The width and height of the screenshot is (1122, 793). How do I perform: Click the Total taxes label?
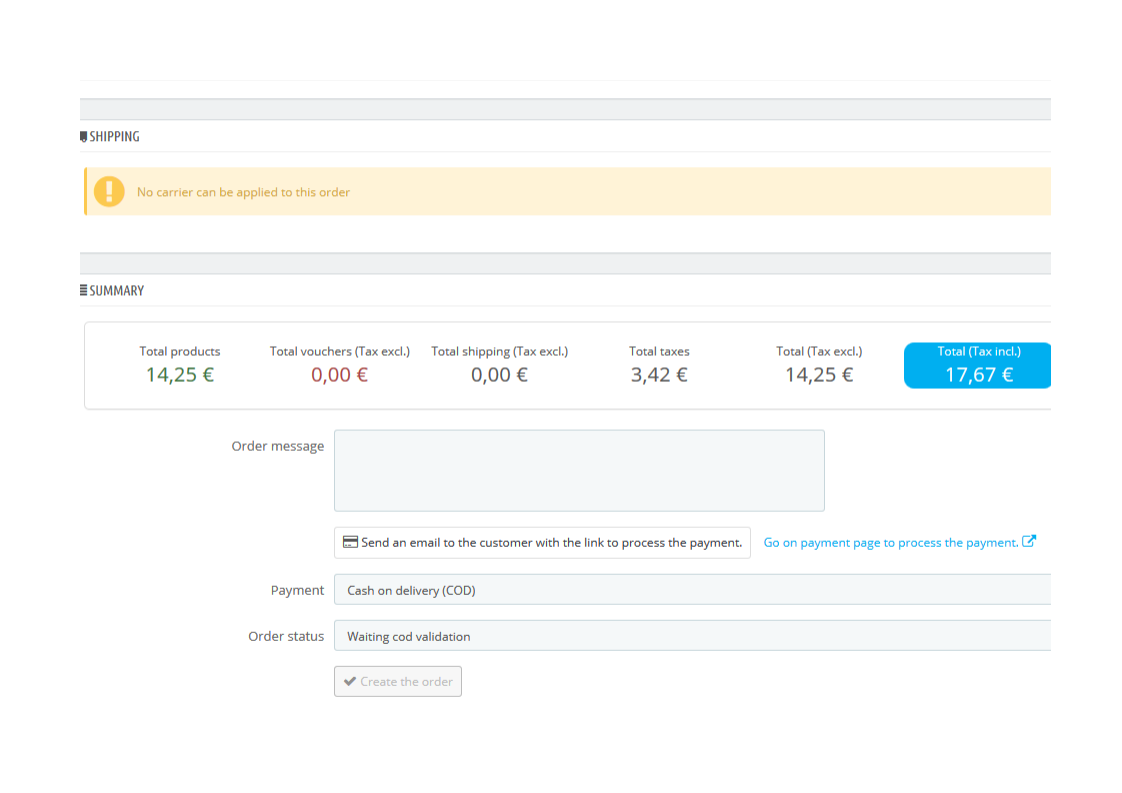659,351
